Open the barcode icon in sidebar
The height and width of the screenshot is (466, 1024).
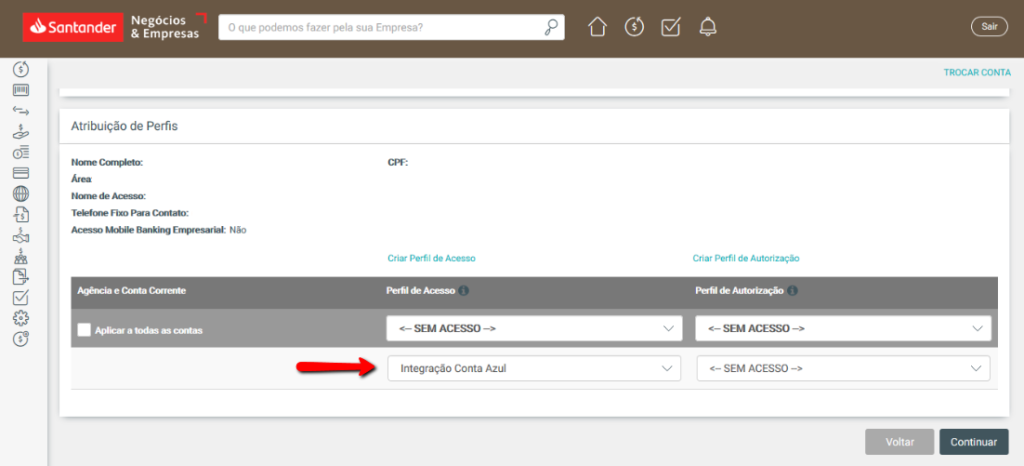coord(21,89)
